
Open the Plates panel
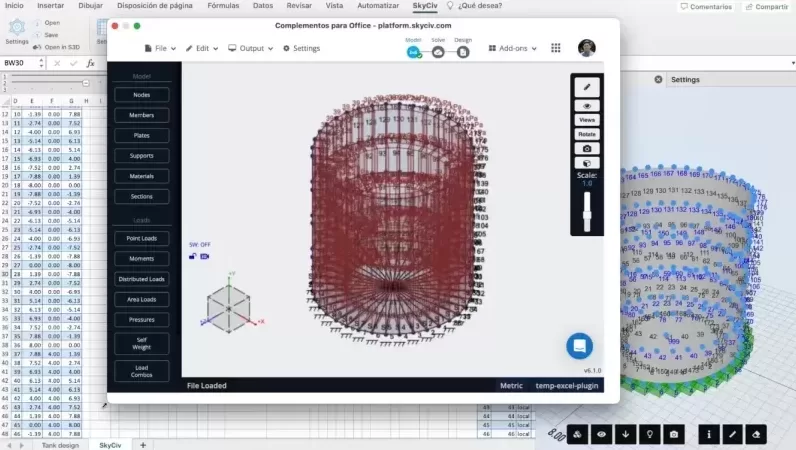click(x=142, y=136)
